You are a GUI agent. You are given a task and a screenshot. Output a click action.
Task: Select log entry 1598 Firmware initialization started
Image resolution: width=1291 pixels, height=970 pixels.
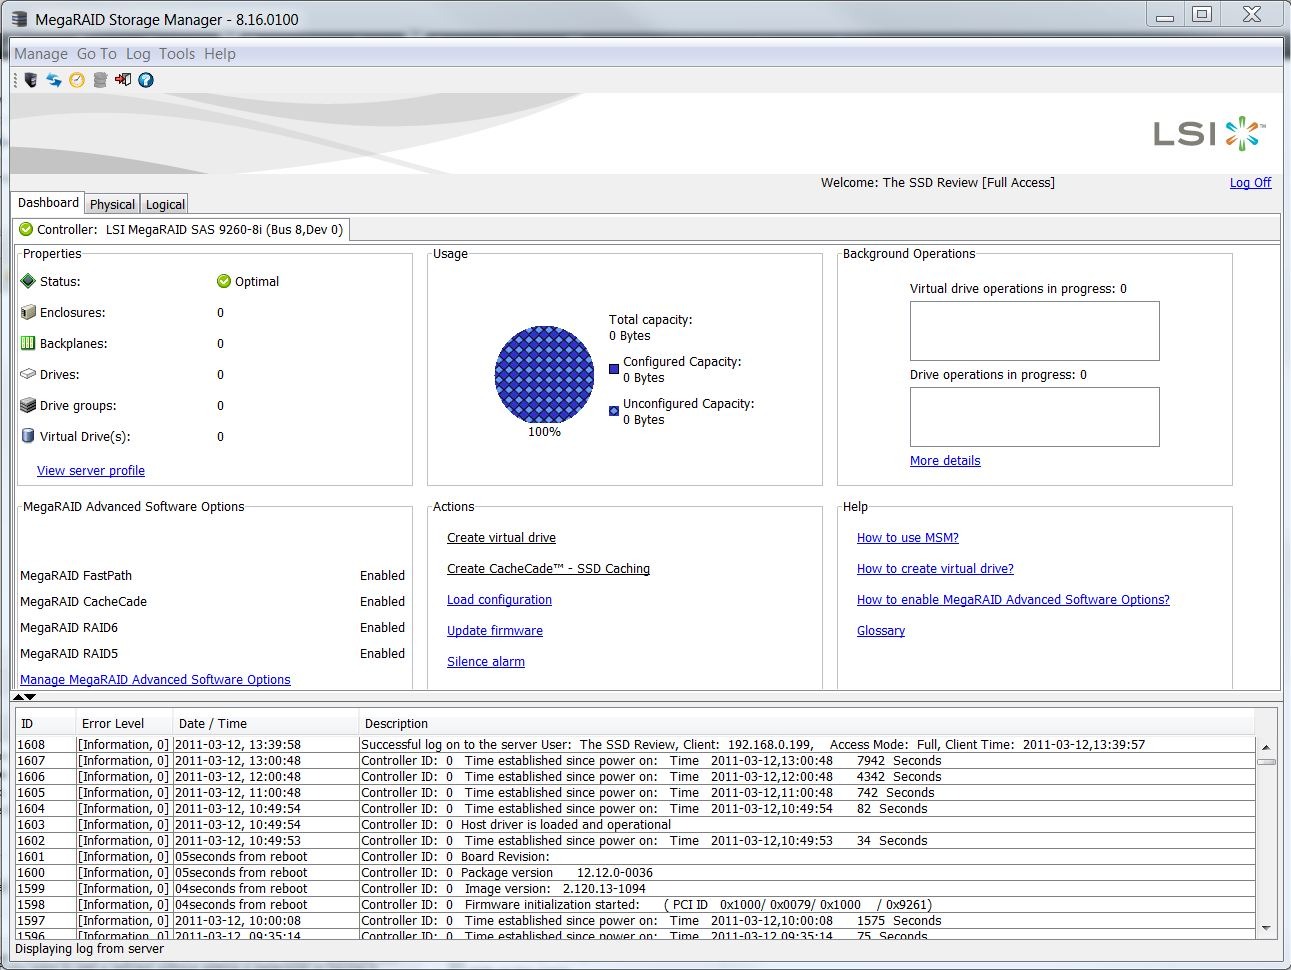coord(635,905)
